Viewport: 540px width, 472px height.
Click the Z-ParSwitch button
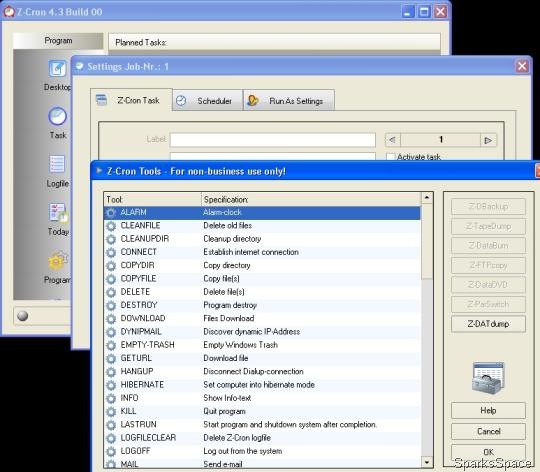pos(488,304)
